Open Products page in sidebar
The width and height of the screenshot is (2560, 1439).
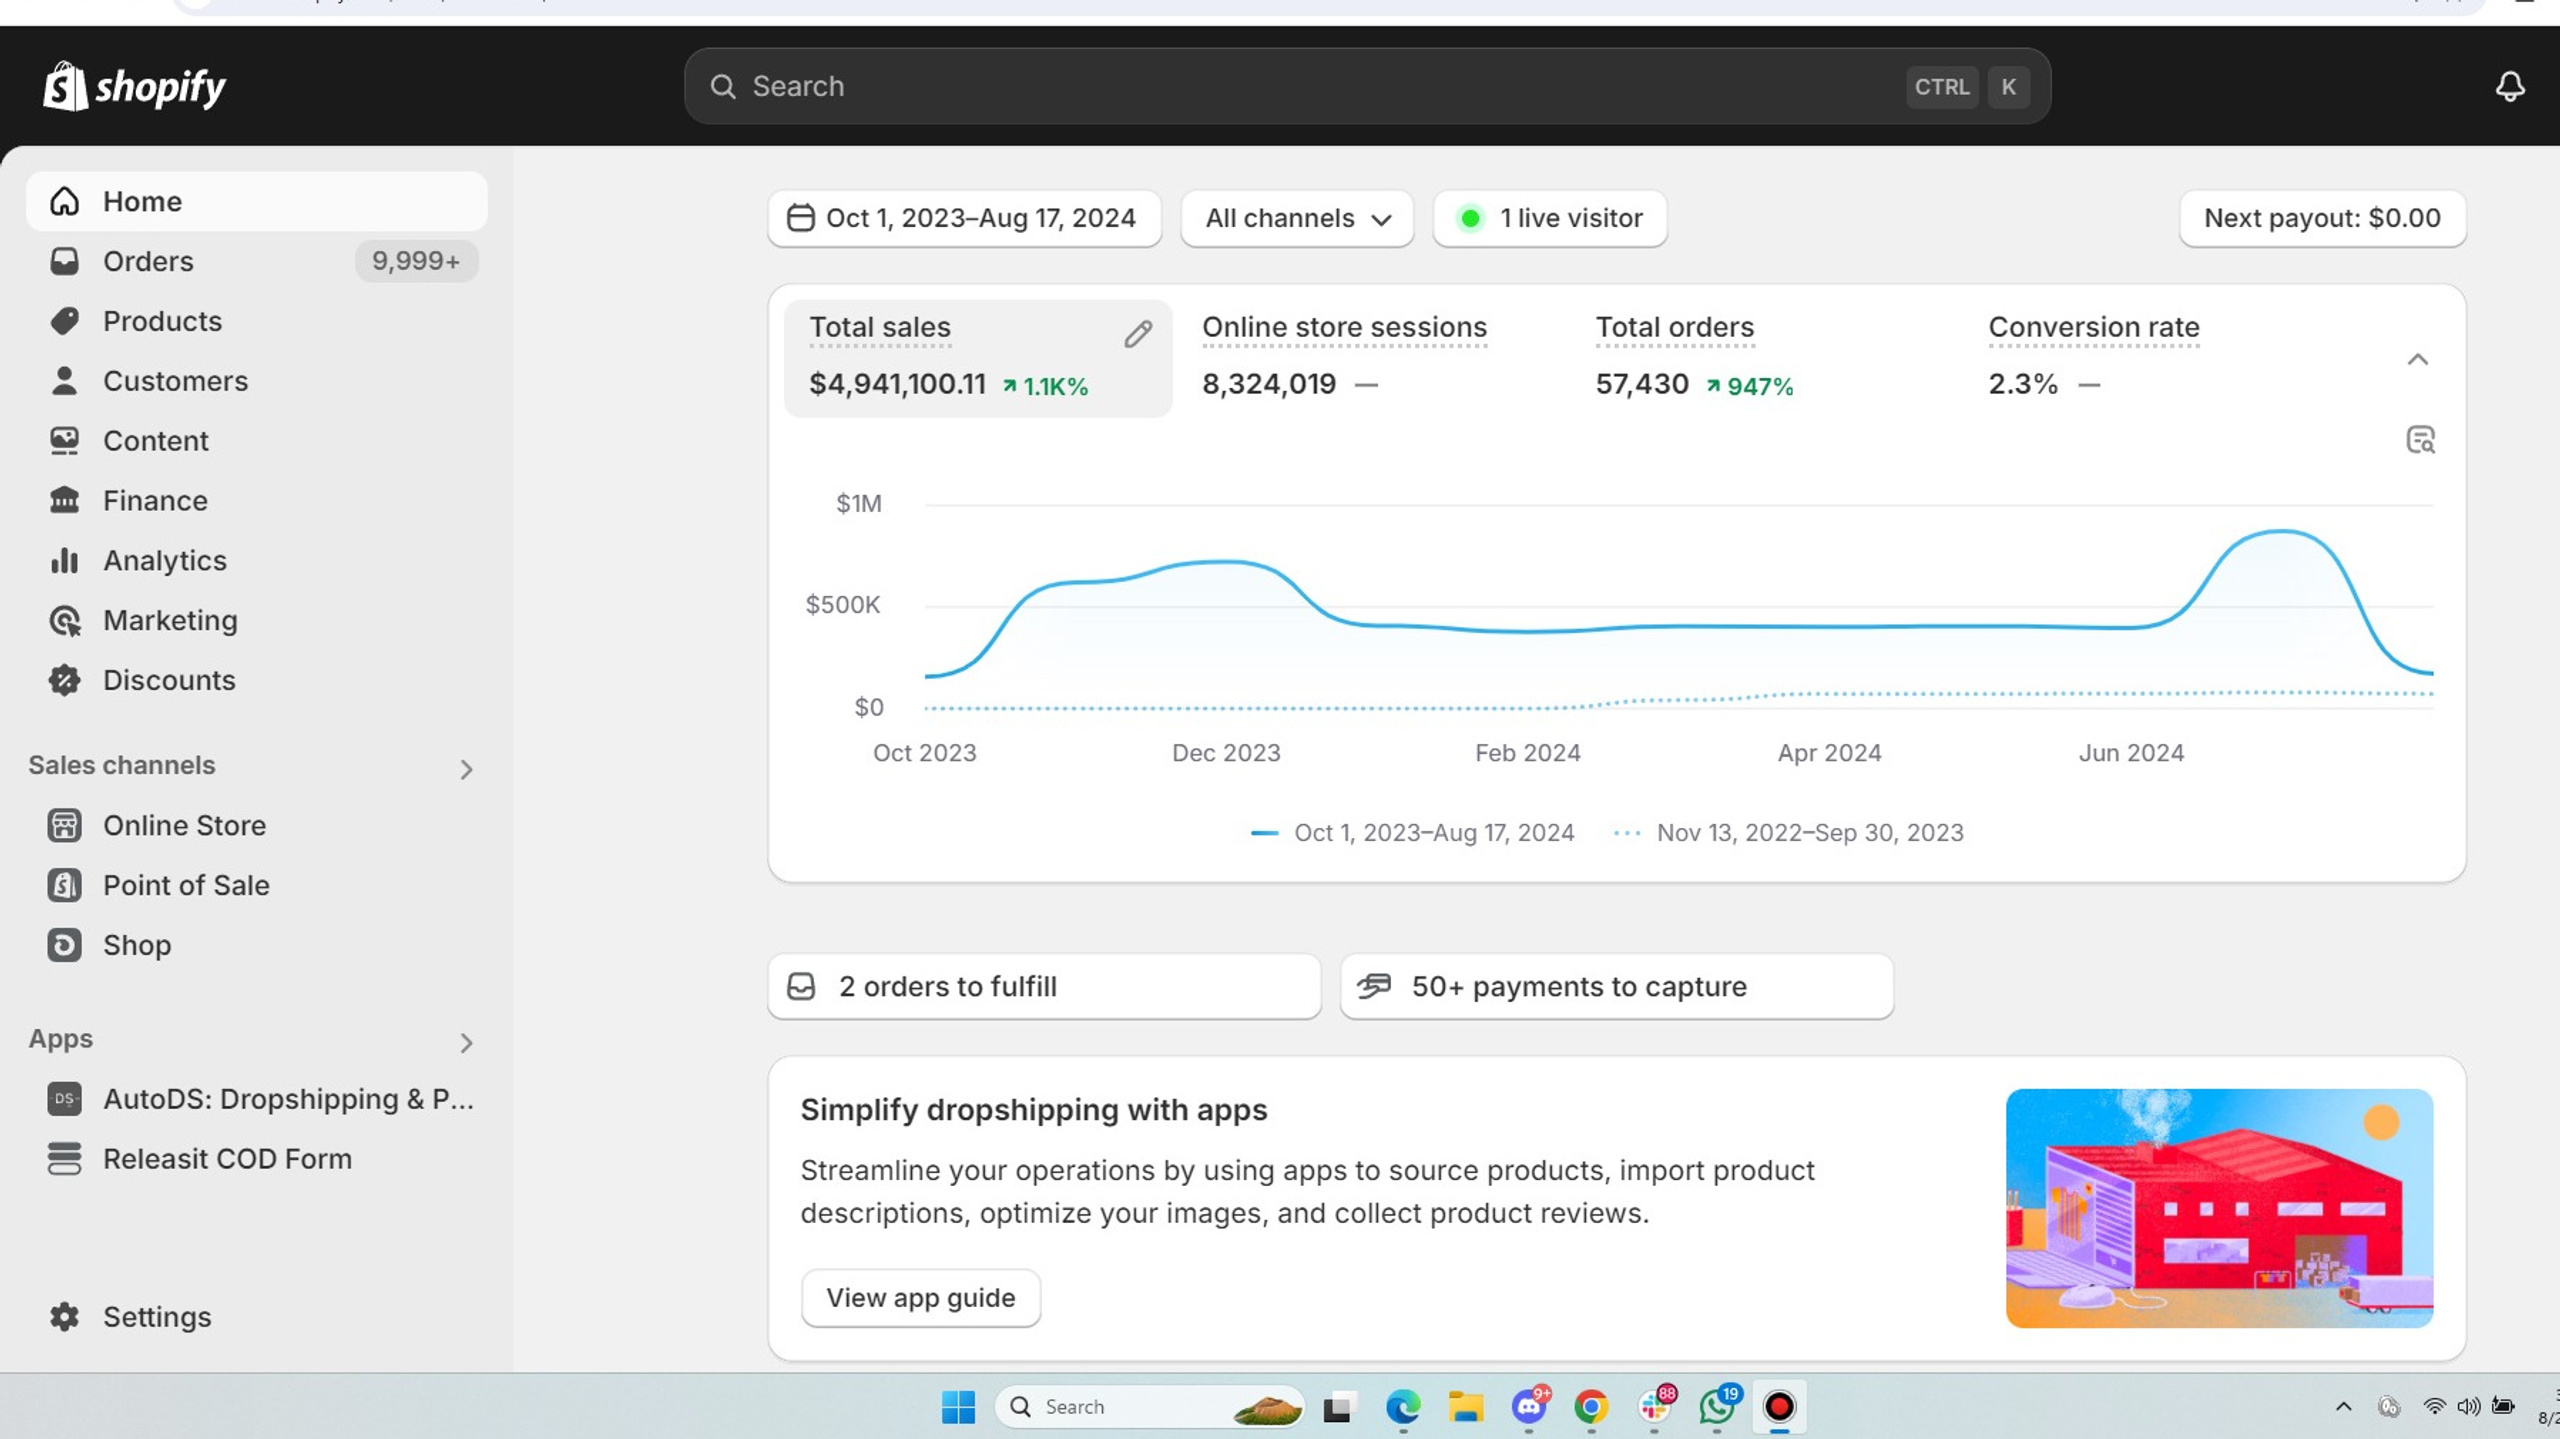point(257,321)
